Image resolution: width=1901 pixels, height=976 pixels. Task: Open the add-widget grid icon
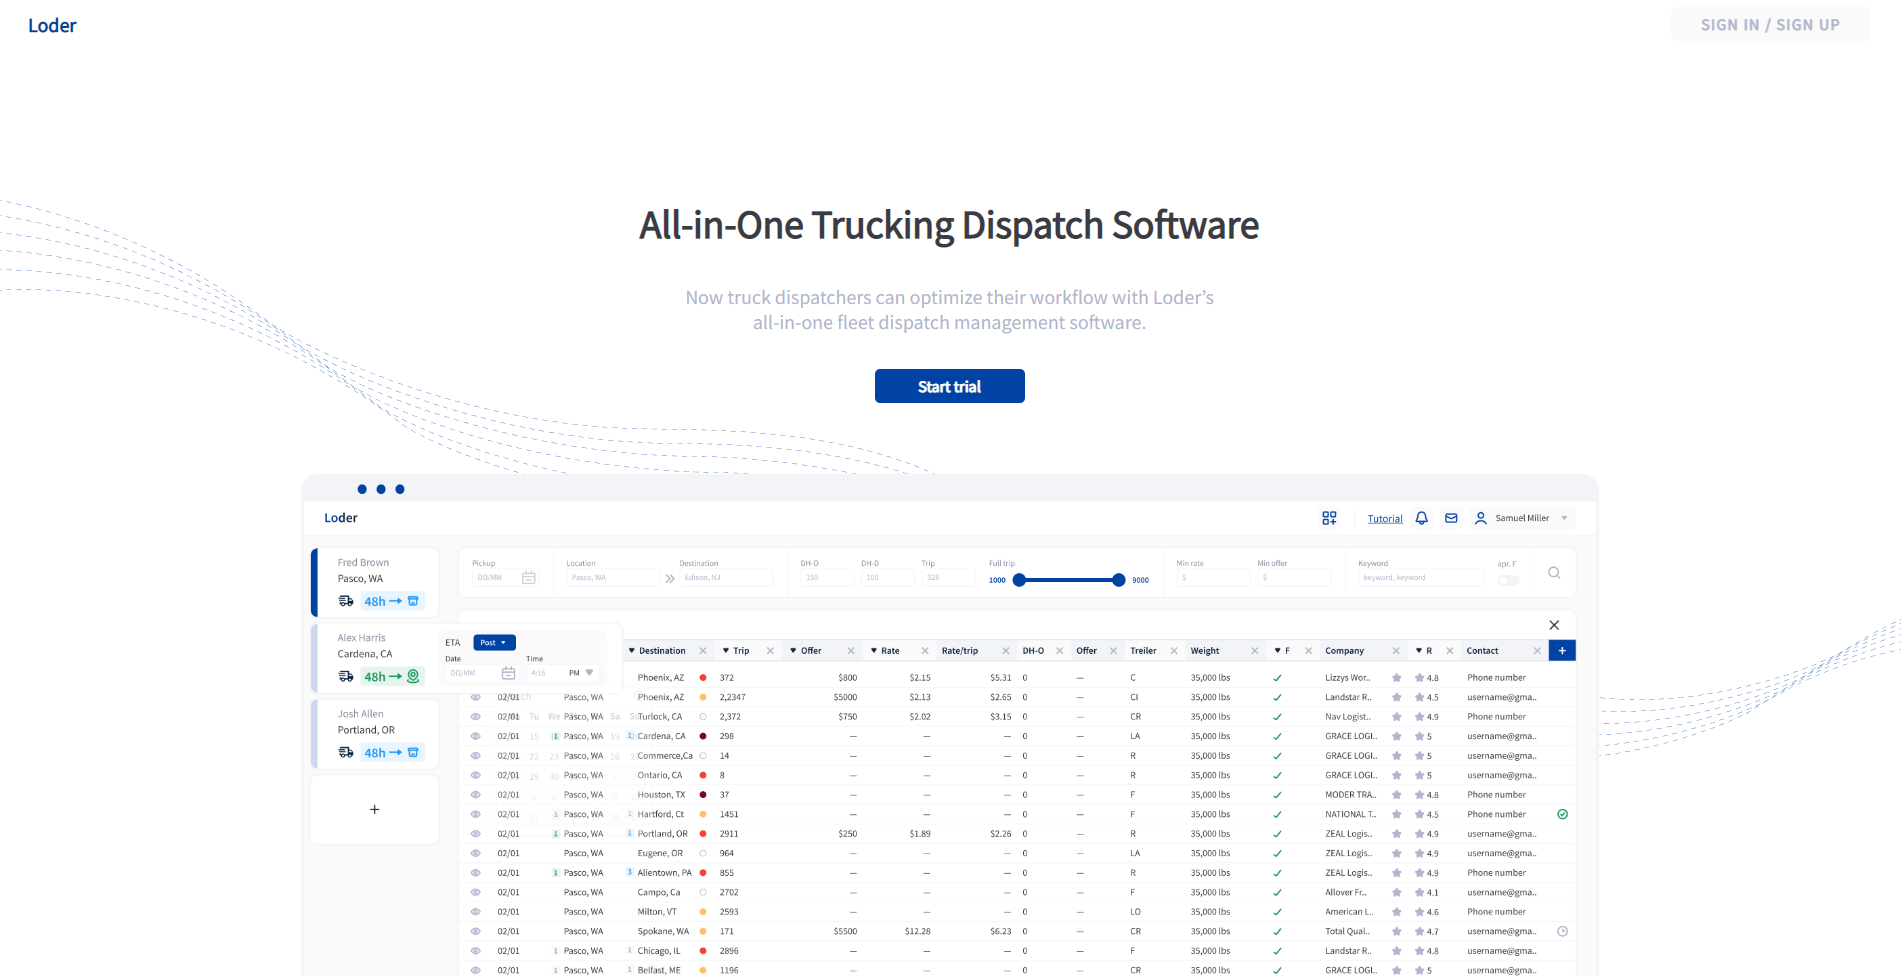(x=1329, y=518)
